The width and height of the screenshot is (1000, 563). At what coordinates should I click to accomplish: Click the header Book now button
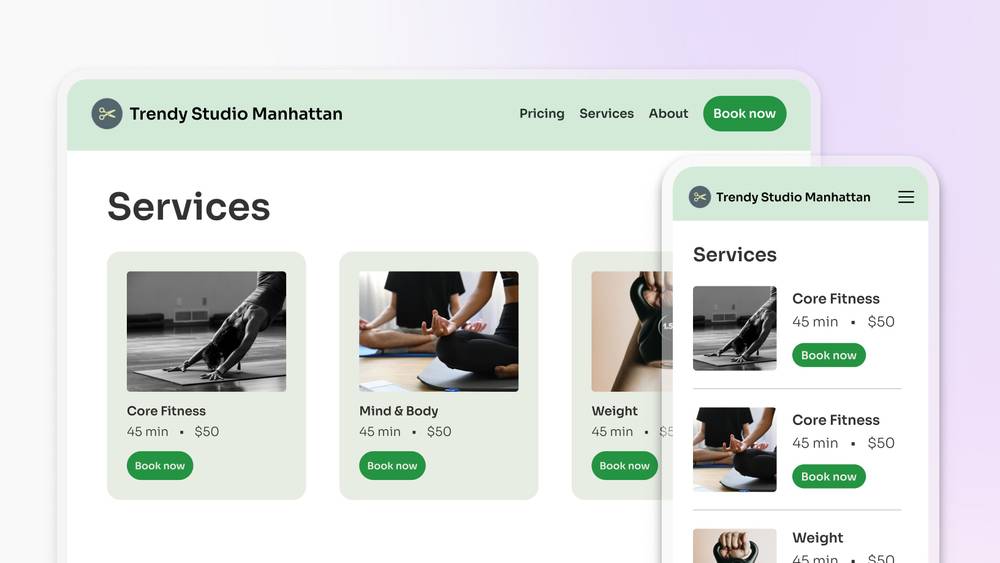coord(744,113)
